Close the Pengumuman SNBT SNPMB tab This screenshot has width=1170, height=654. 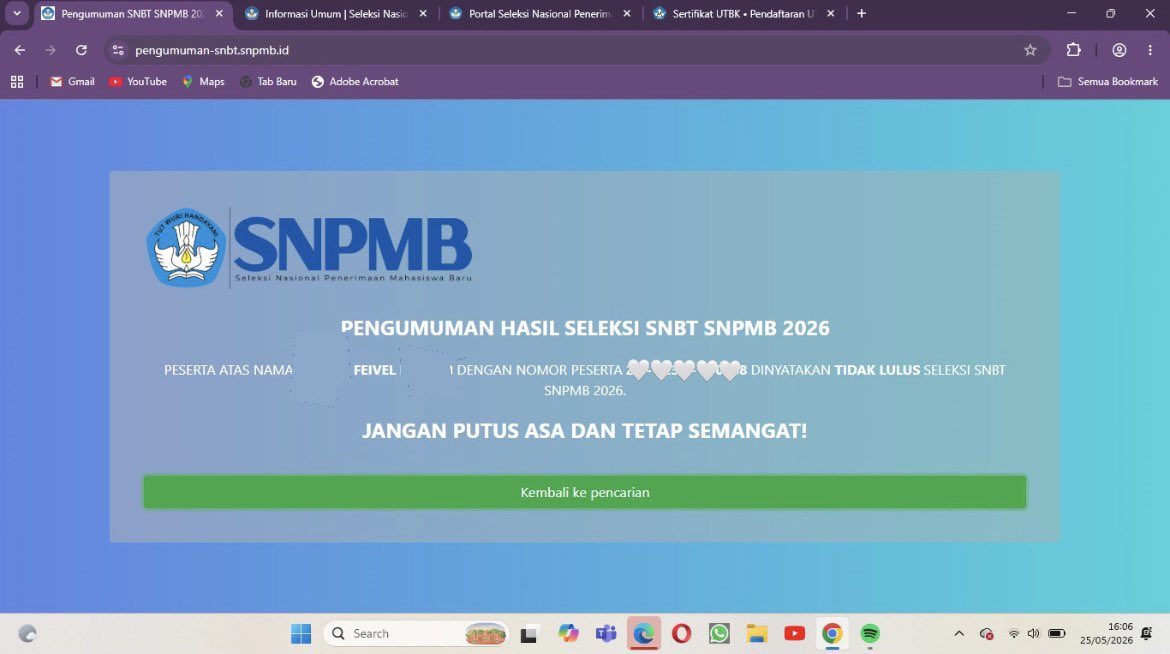pos(219,13)
